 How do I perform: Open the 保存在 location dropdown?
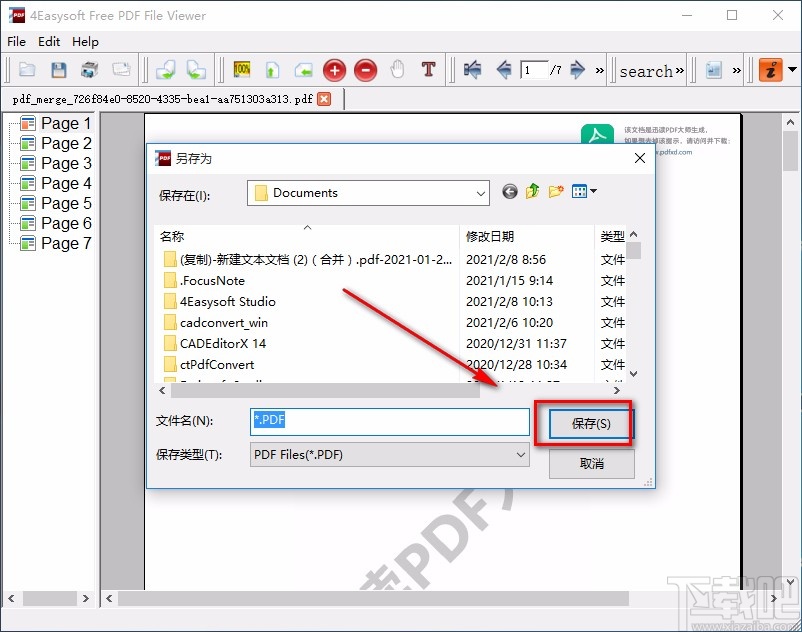[480, 193]
